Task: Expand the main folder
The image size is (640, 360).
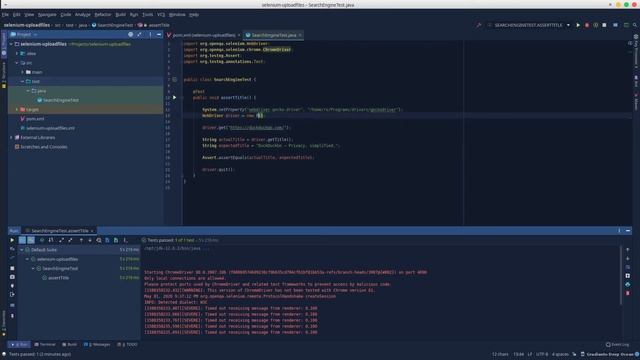Action: tap(22, 72)
